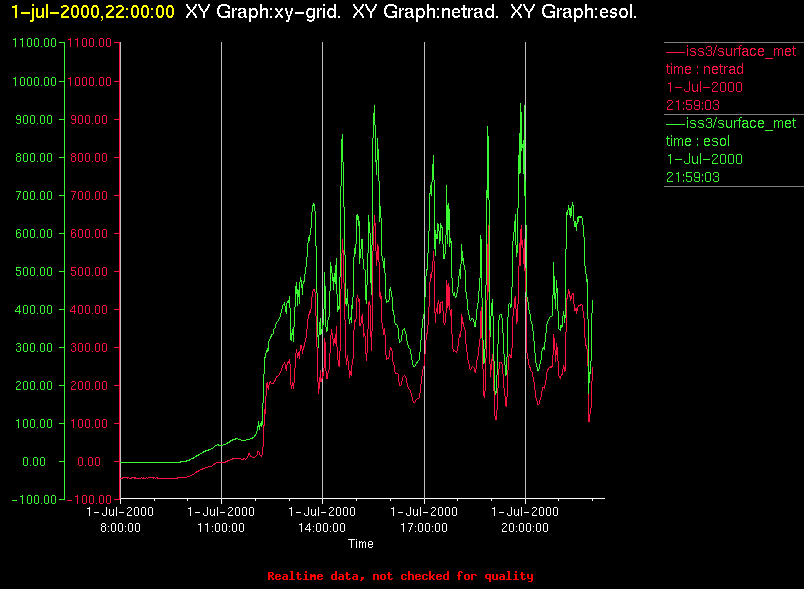Click the red 'time : netrad' legend line

[x=705, y=69]
